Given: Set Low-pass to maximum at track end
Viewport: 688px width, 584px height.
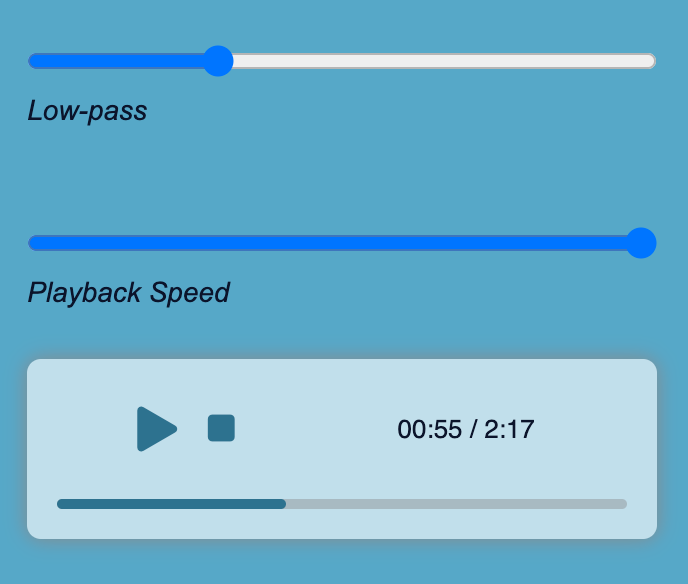Looking at the screenshot, I should pos(651,61).
